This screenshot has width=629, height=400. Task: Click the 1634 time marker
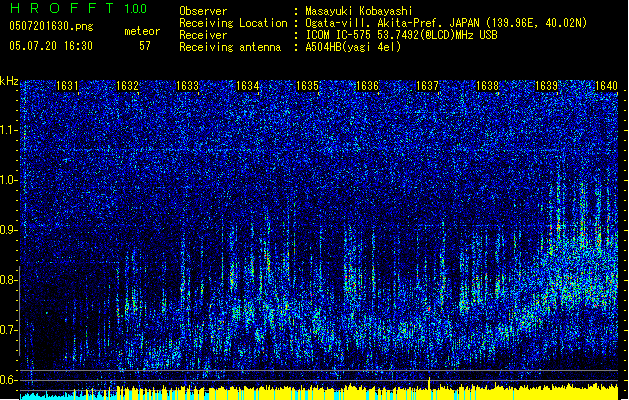pos(248,86)
